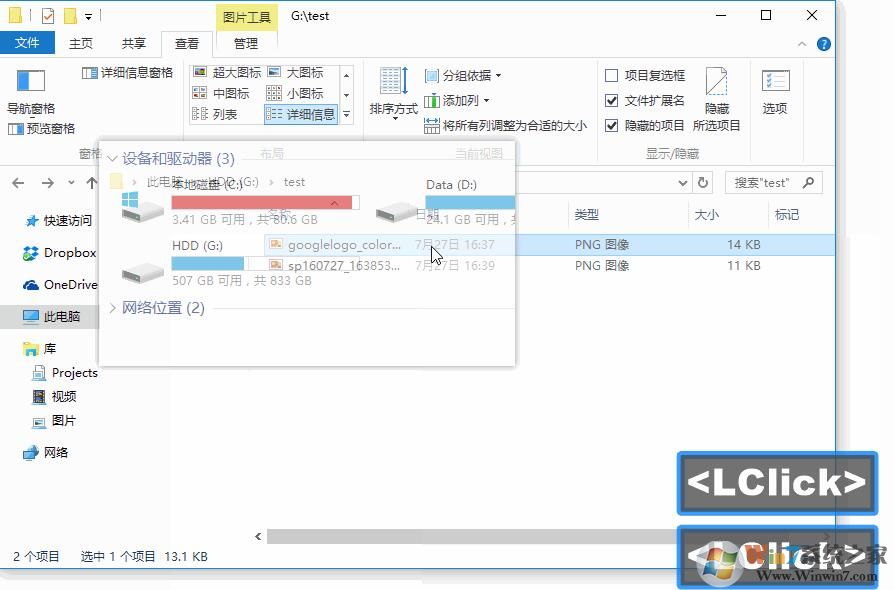
Task: Open the 导航窗格 navigation pane options
Action: point(31,95)
